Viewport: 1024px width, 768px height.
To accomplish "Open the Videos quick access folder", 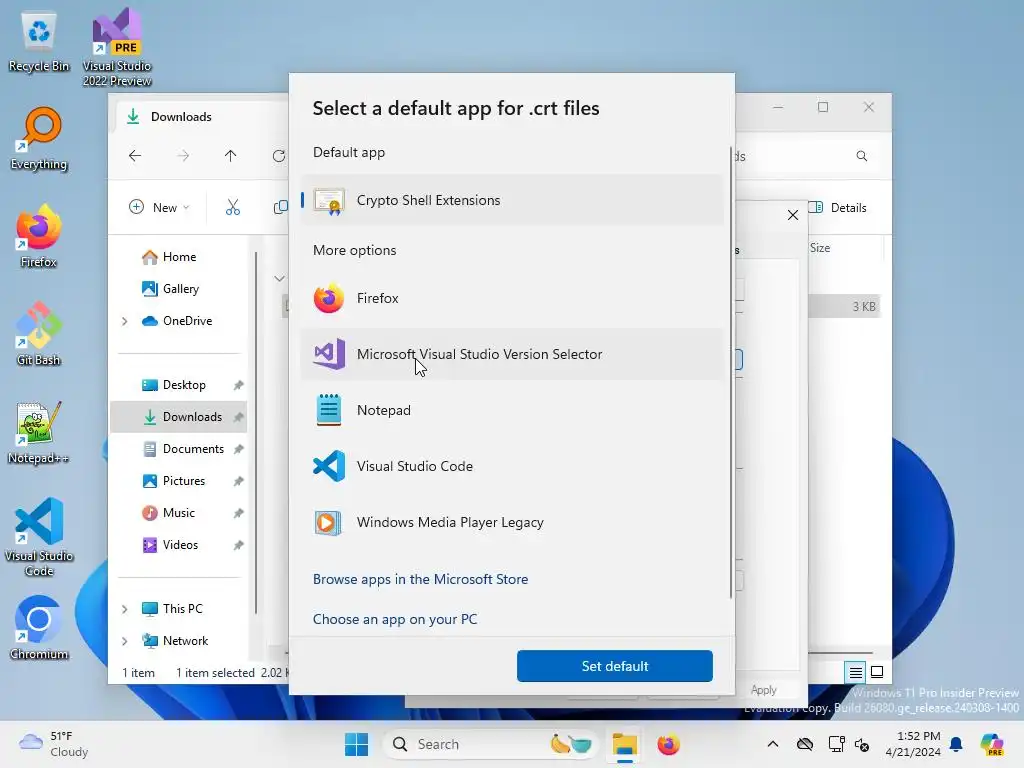I will [x=178, y=545].
